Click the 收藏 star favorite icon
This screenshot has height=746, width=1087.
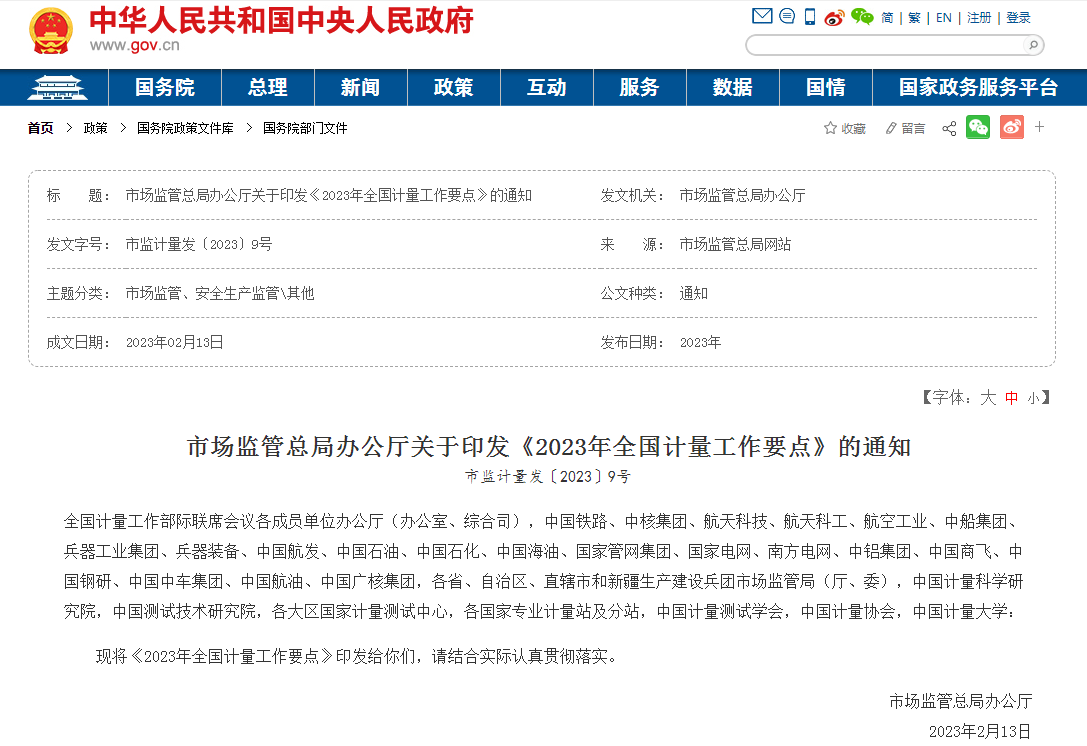(x=831, y=128)
